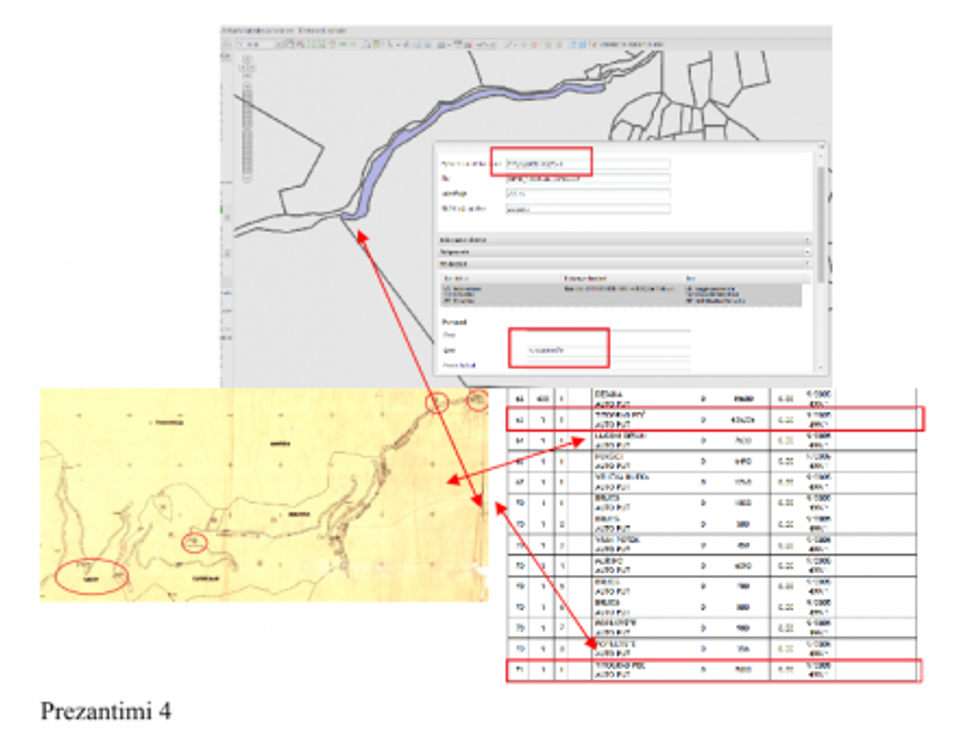Click the first table row outlined in red
Image resolution: width=980 pixels, height=736 pixels.
(x=714, y=419)
